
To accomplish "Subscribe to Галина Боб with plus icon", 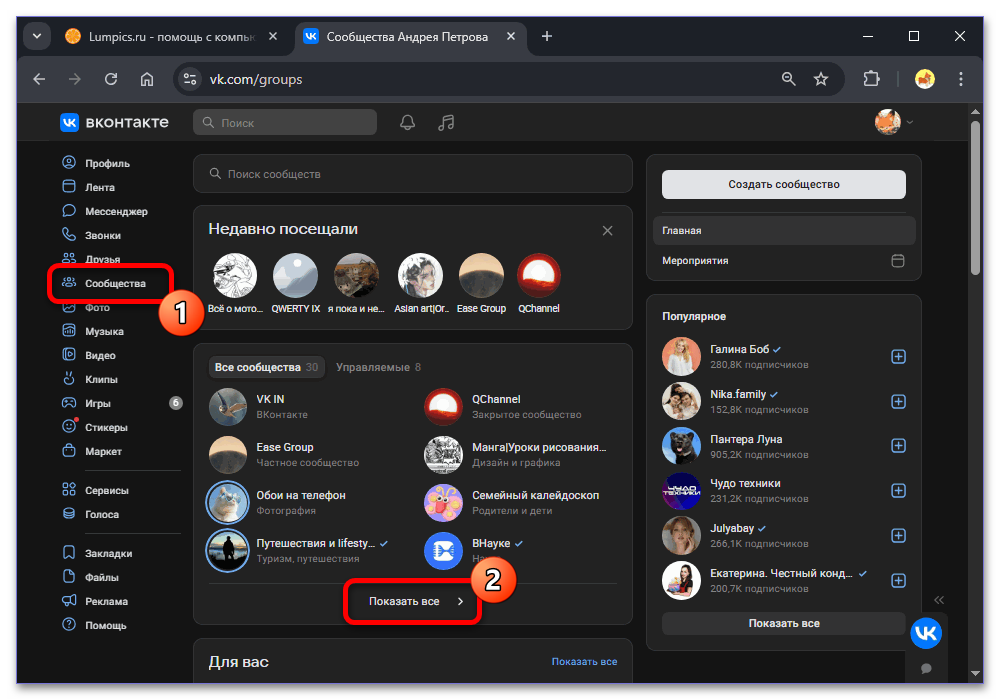I will tap(898, 356).
